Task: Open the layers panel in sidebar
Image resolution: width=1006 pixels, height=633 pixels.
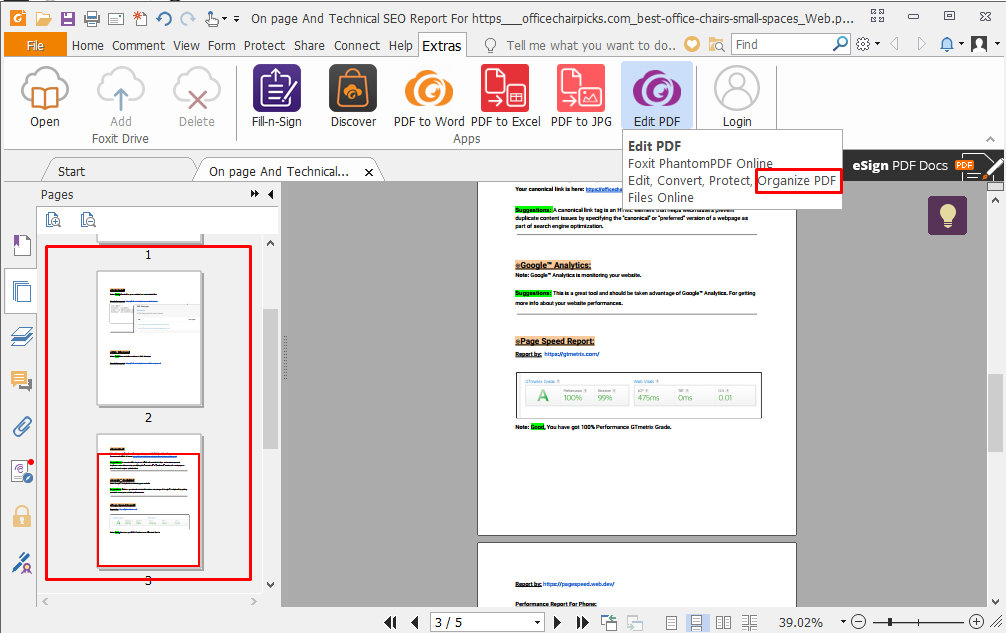Action: (x=22, y=336)
